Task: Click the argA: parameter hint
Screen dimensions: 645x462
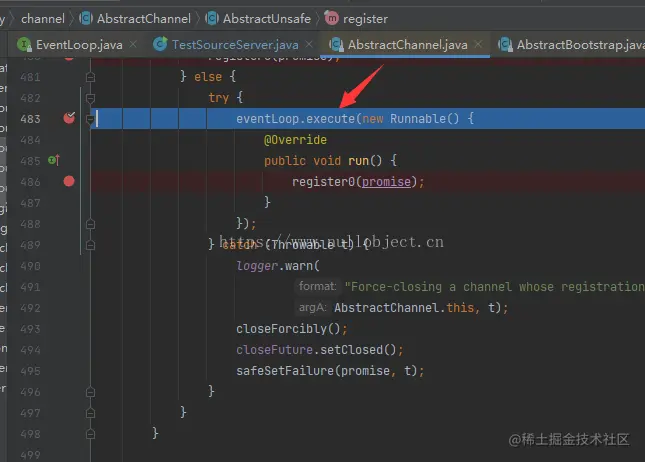Action: point(313,307)
